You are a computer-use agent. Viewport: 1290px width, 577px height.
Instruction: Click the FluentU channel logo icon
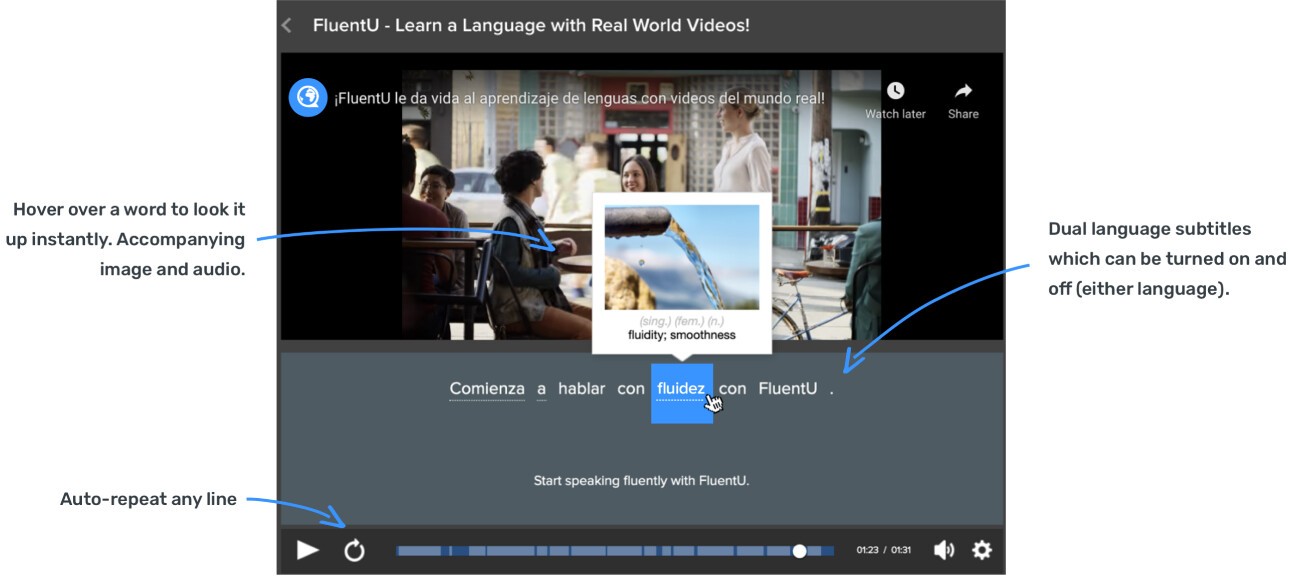click(308, 98)
